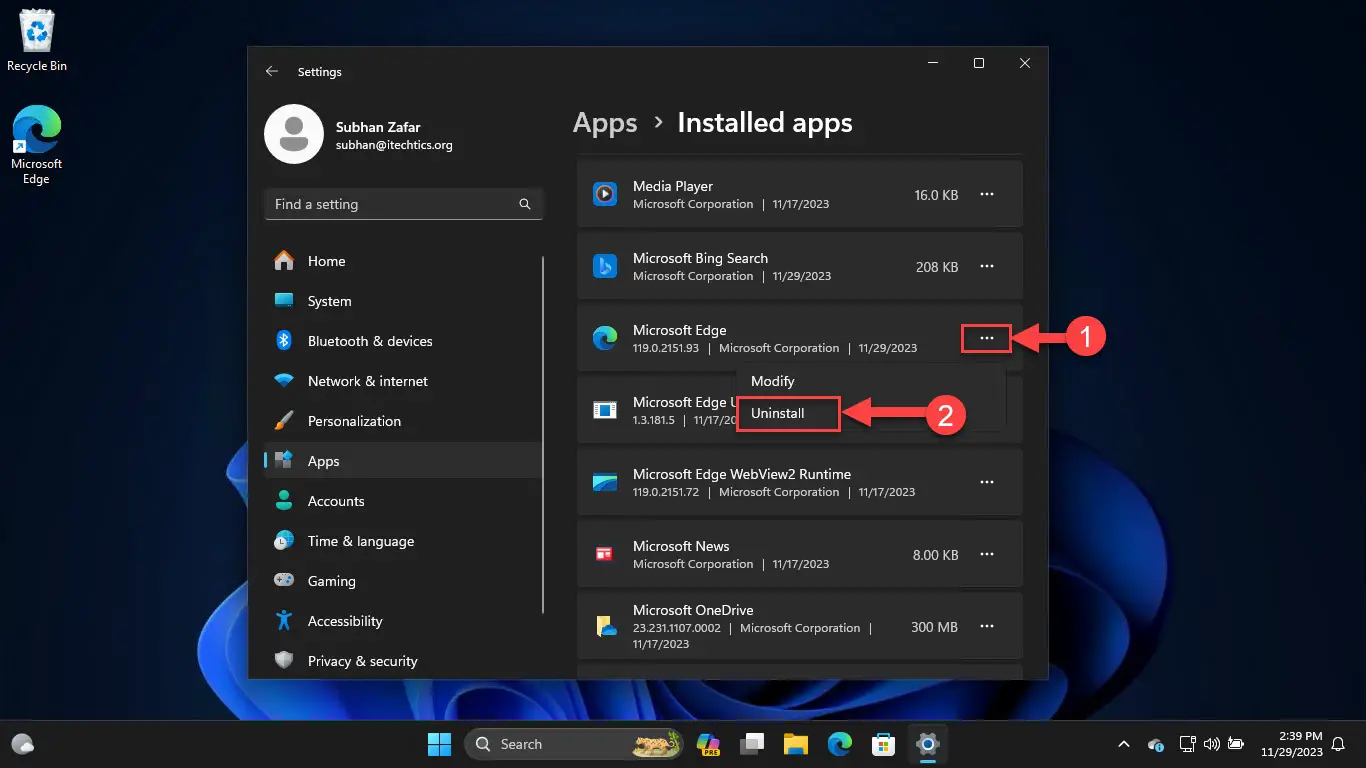Open more options for Microsoft OneDrive
The image size is (1366, 768).
click(987, 626)
